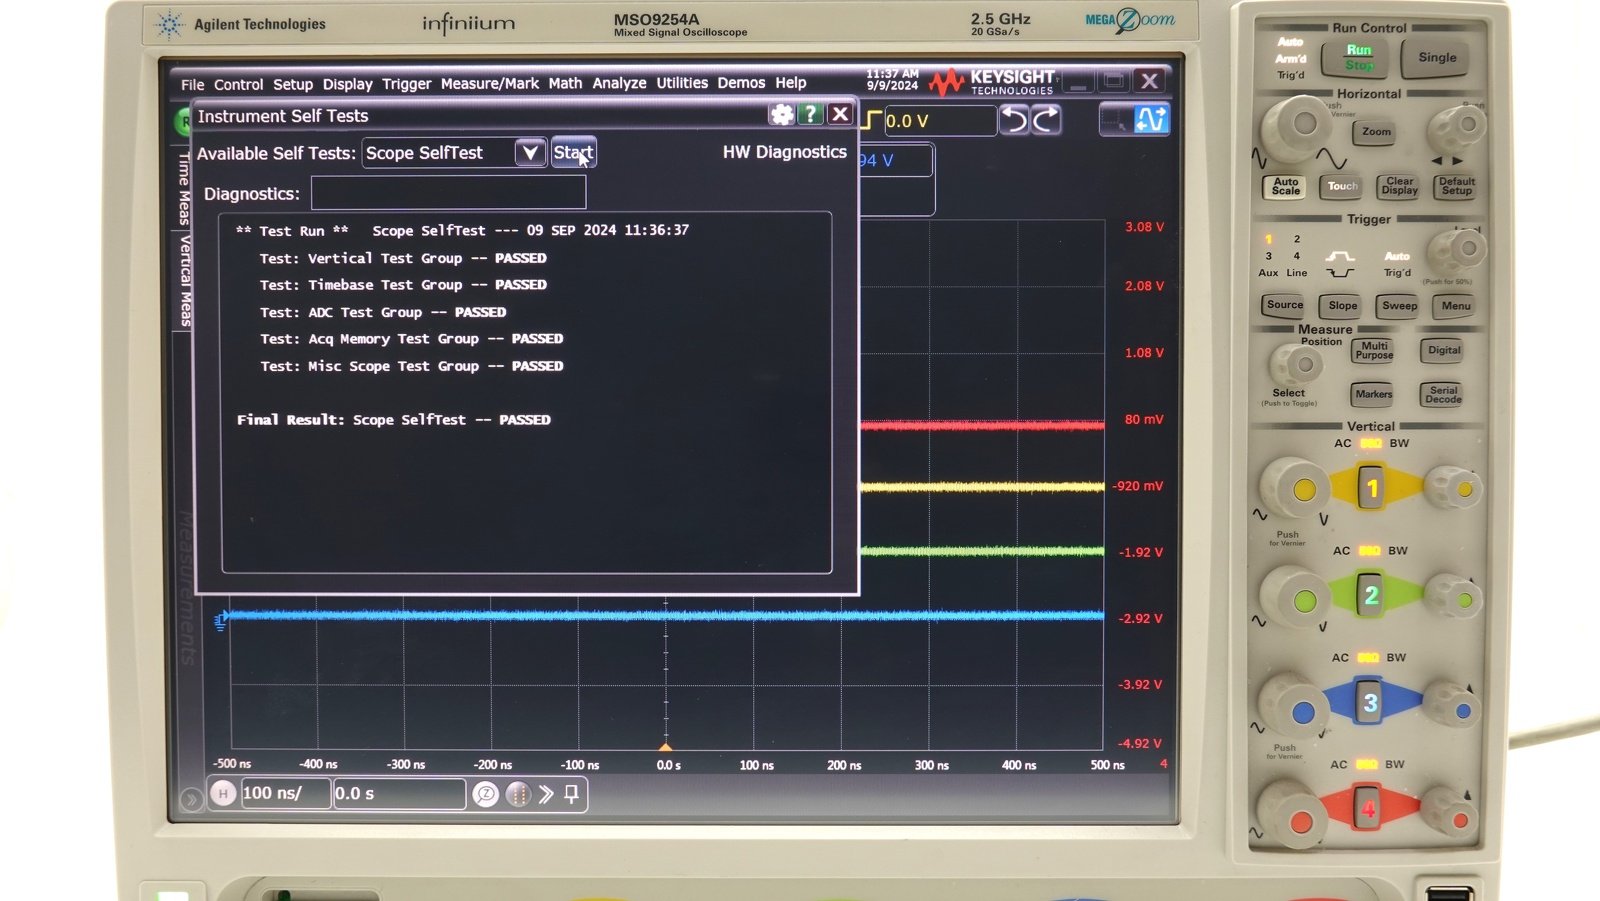Toggle the front-panel Touch button
1600x901 pixels.
[x=1342, y=186]
